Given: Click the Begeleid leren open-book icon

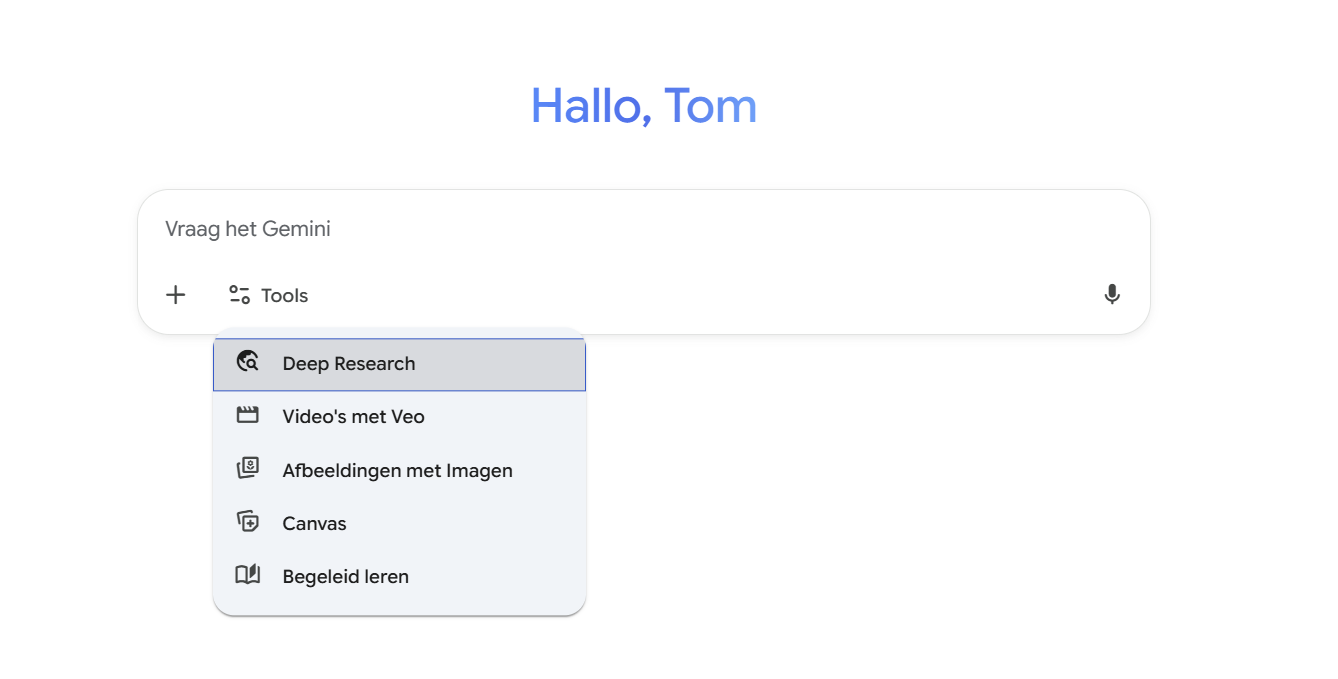Looking at the screenshot, I should pyautogui.click(x=247, y=575).
